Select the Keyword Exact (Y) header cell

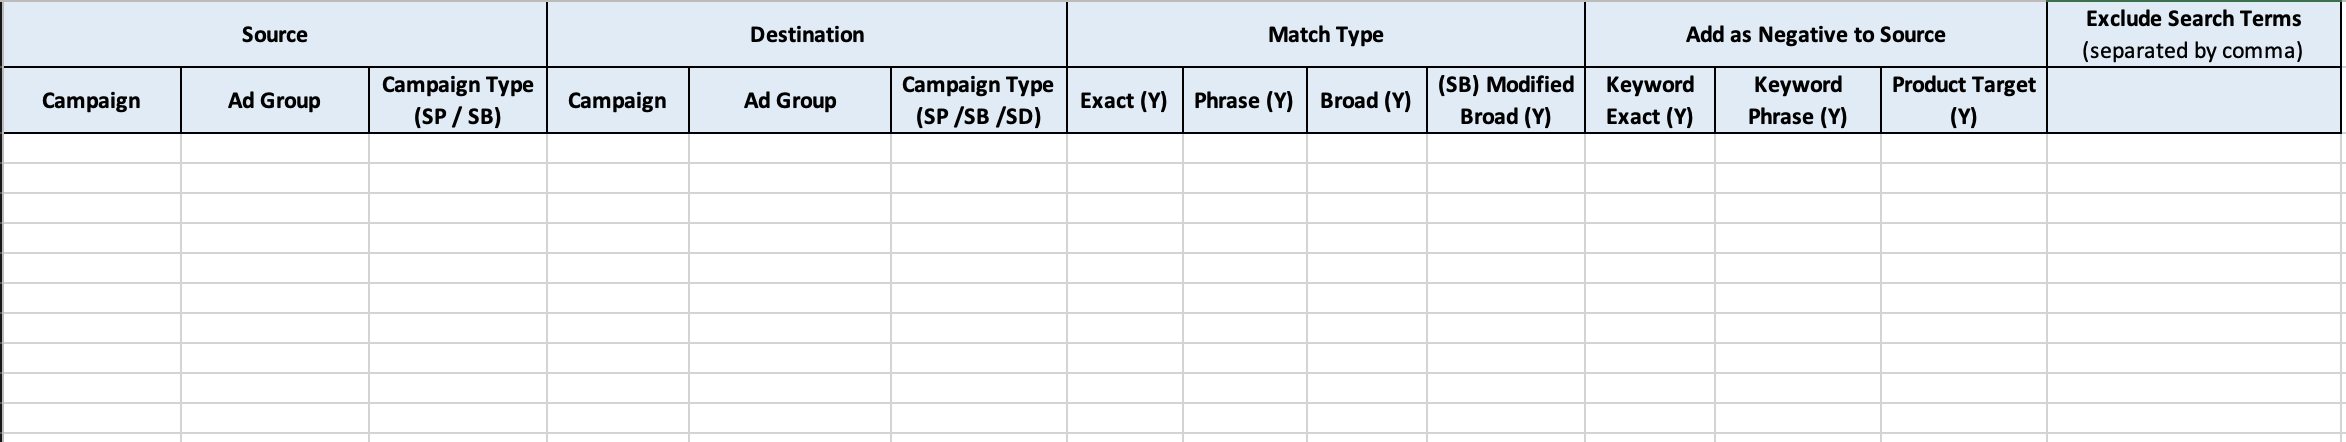click(x=1649, y=101)
